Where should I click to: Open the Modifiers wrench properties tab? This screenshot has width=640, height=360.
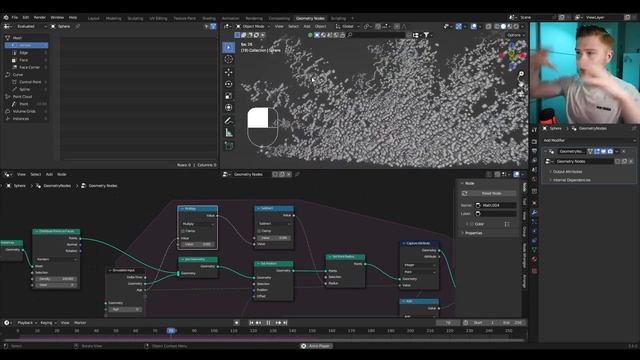click(534, 213)
